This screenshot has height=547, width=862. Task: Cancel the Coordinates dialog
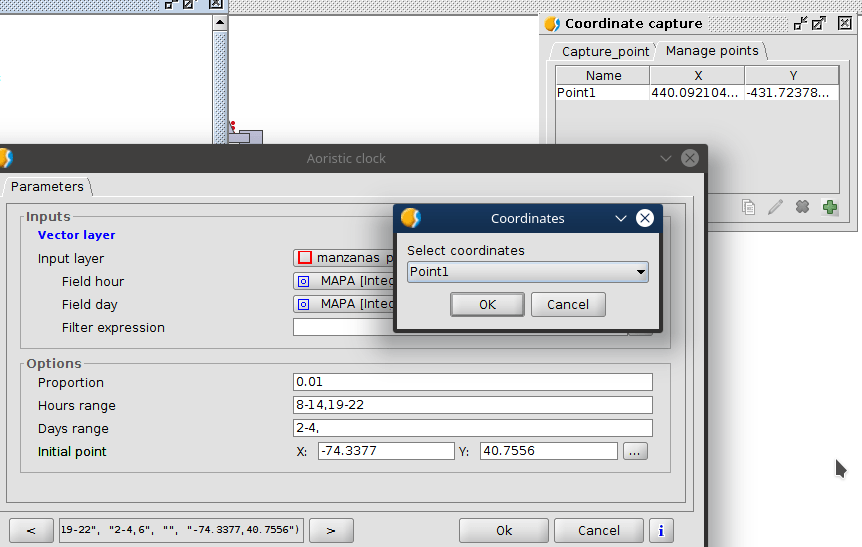(567, 304)
